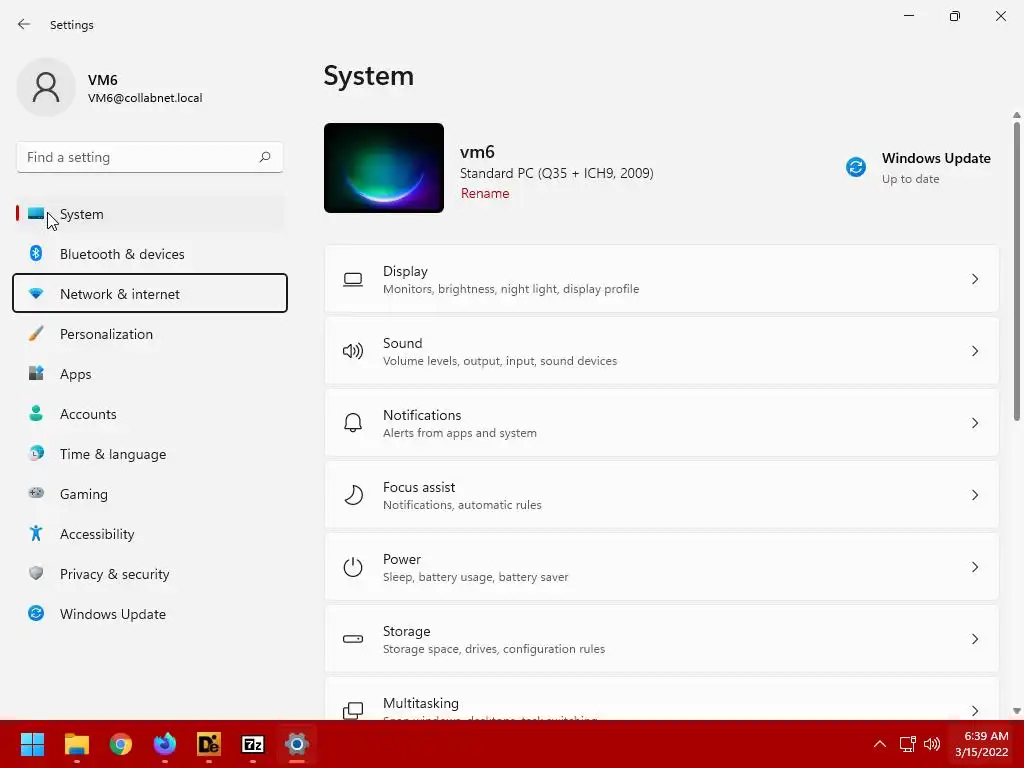The width and height of the screenshot is (1024, 768).
Task: Open Privacy & security category
Action: [x=150, y=574]
